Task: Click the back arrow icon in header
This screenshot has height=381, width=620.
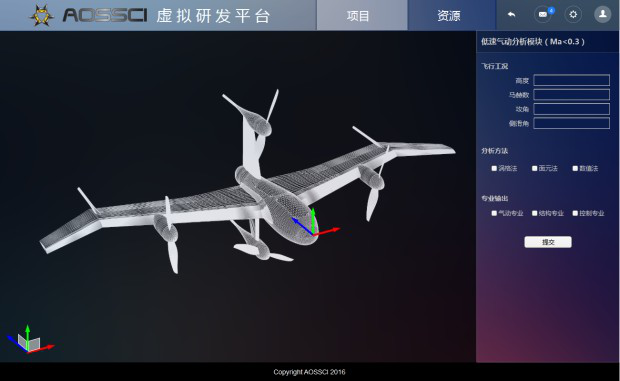Action: tap(511, 15)
